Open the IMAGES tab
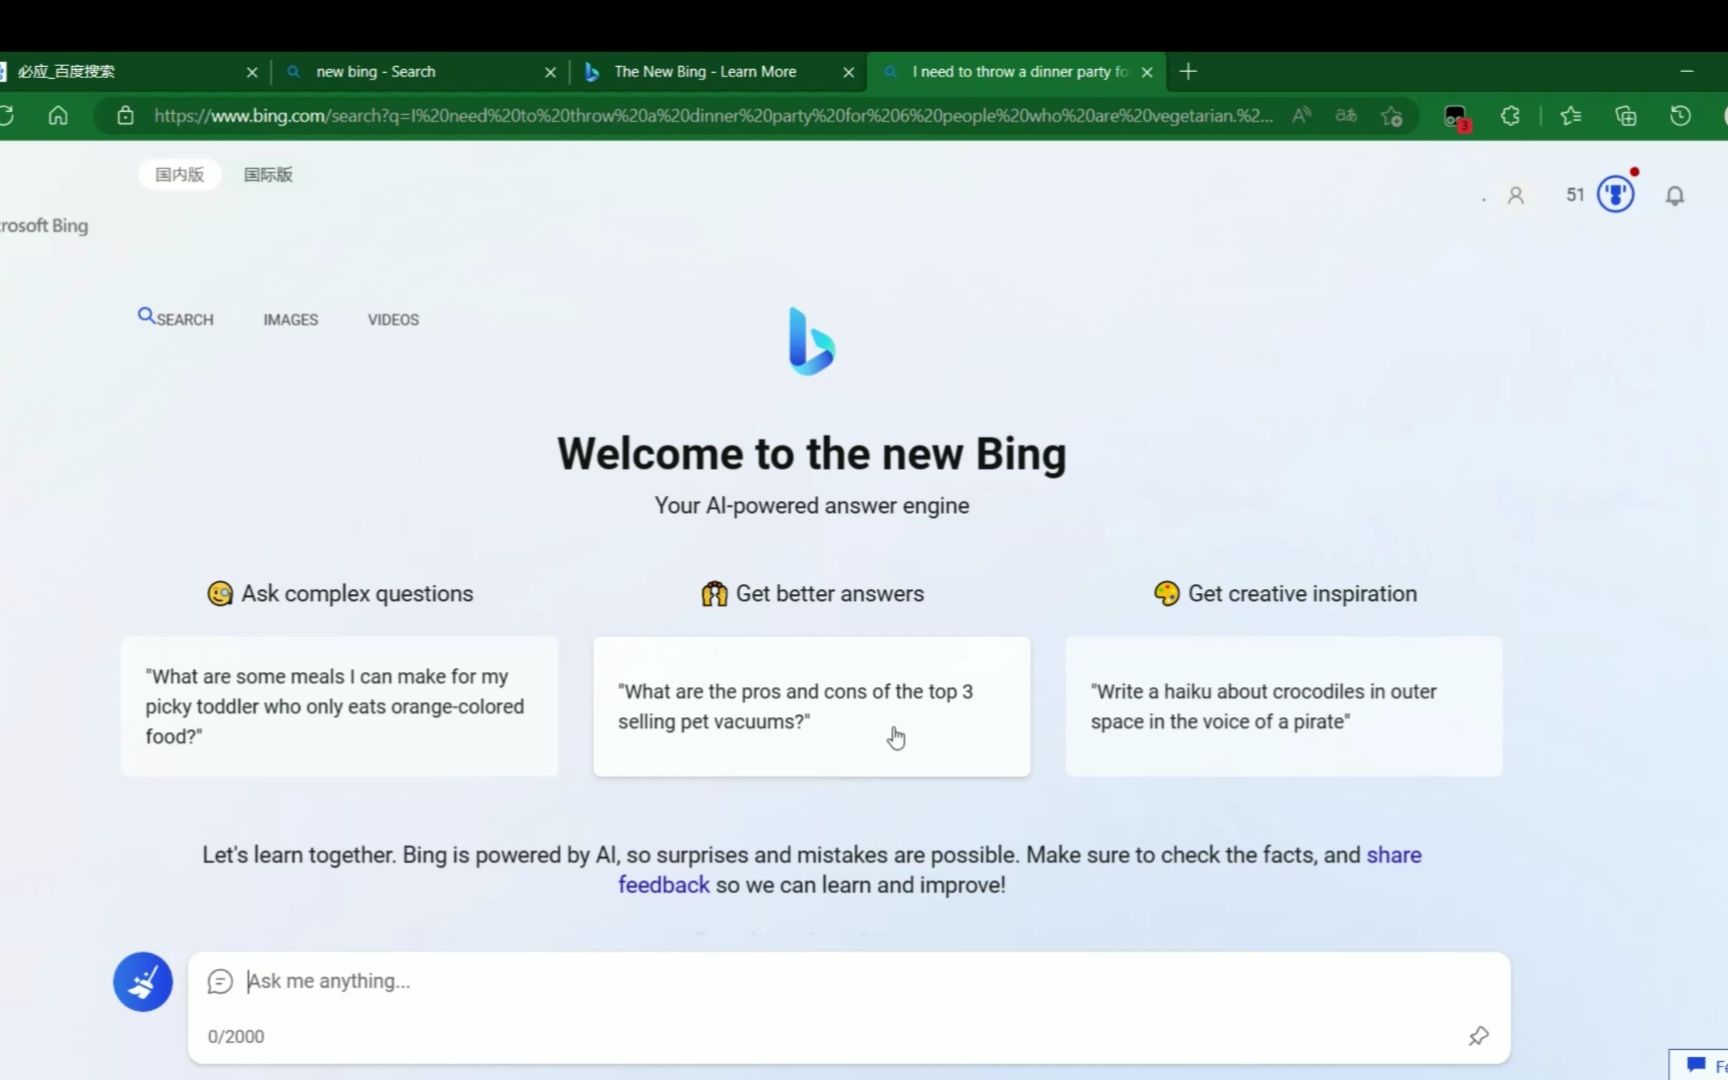Screen dimensions: 1728x1080 (290, 320)
